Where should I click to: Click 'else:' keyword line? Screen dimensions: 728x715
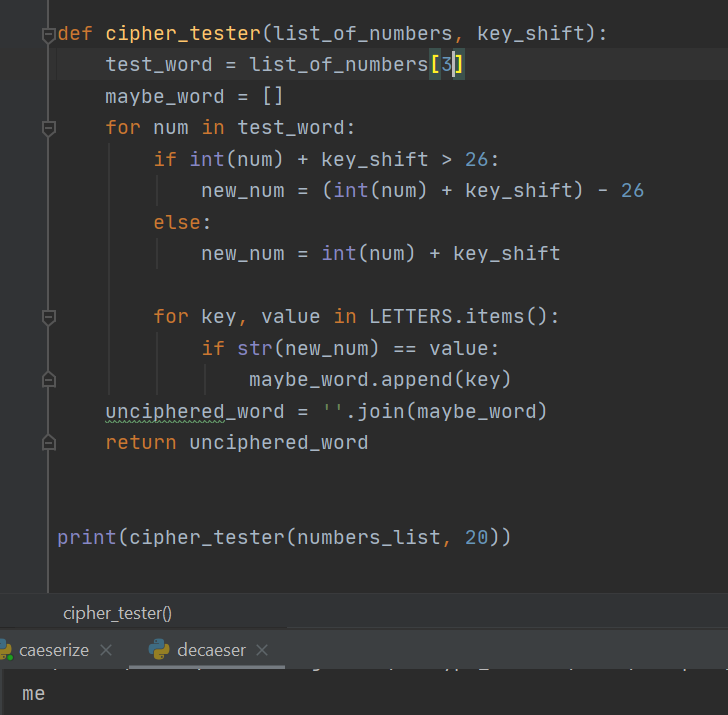pos(182,223)
